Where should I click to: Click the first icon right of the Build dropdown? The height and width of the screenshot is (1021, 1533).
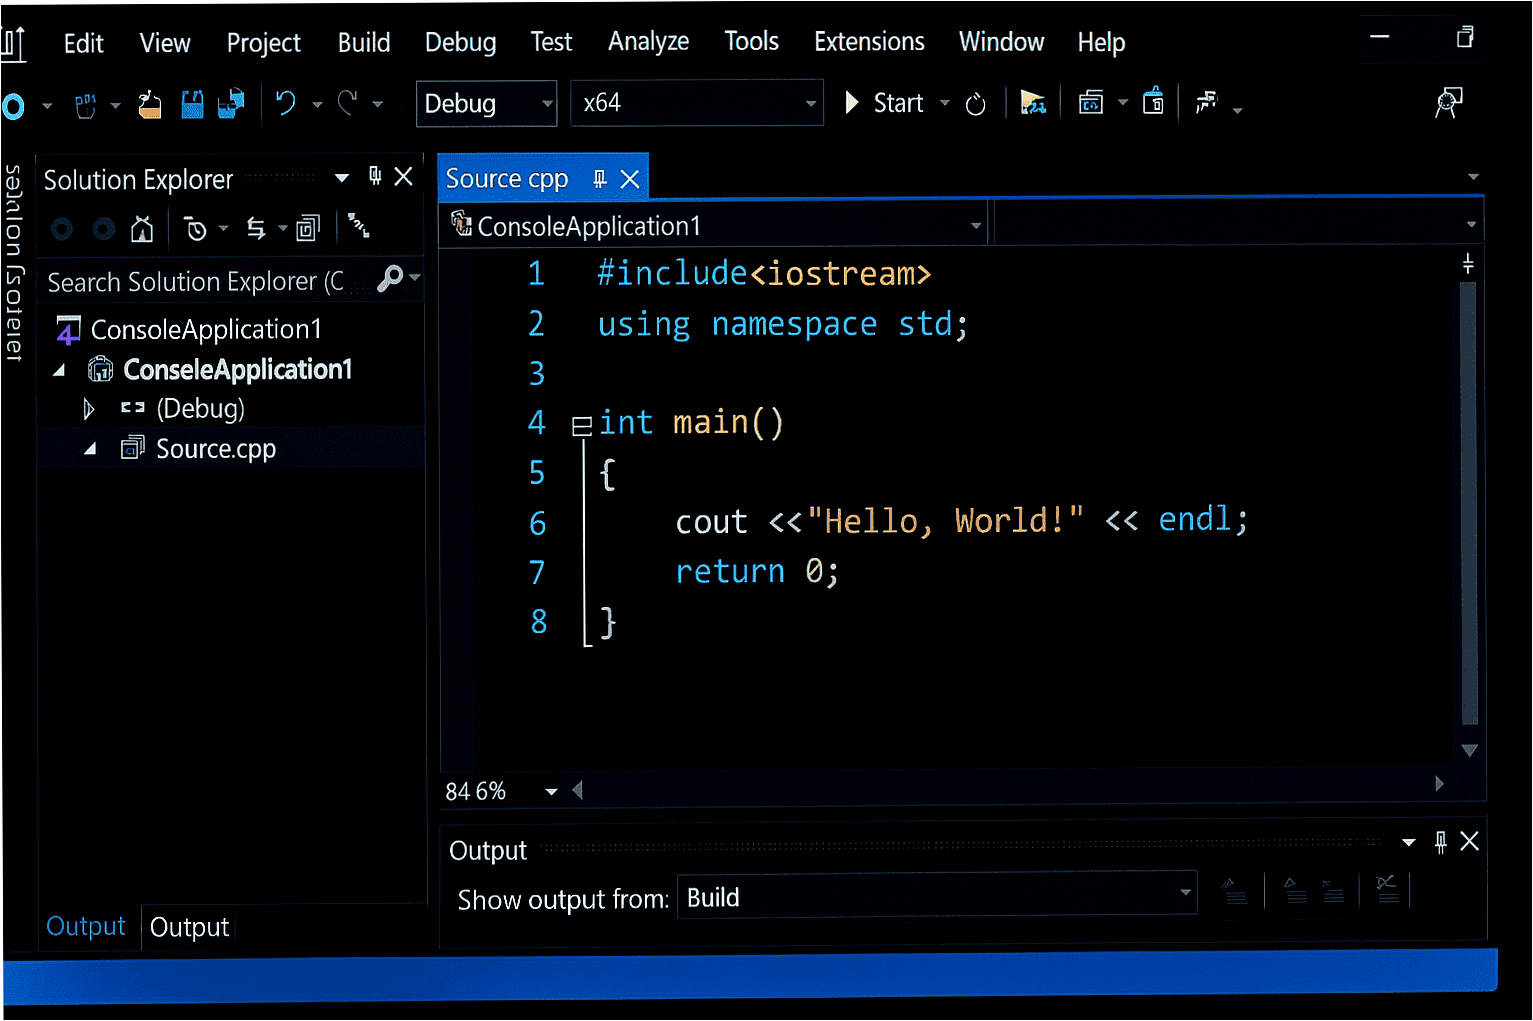click(x=1234, y=891)
